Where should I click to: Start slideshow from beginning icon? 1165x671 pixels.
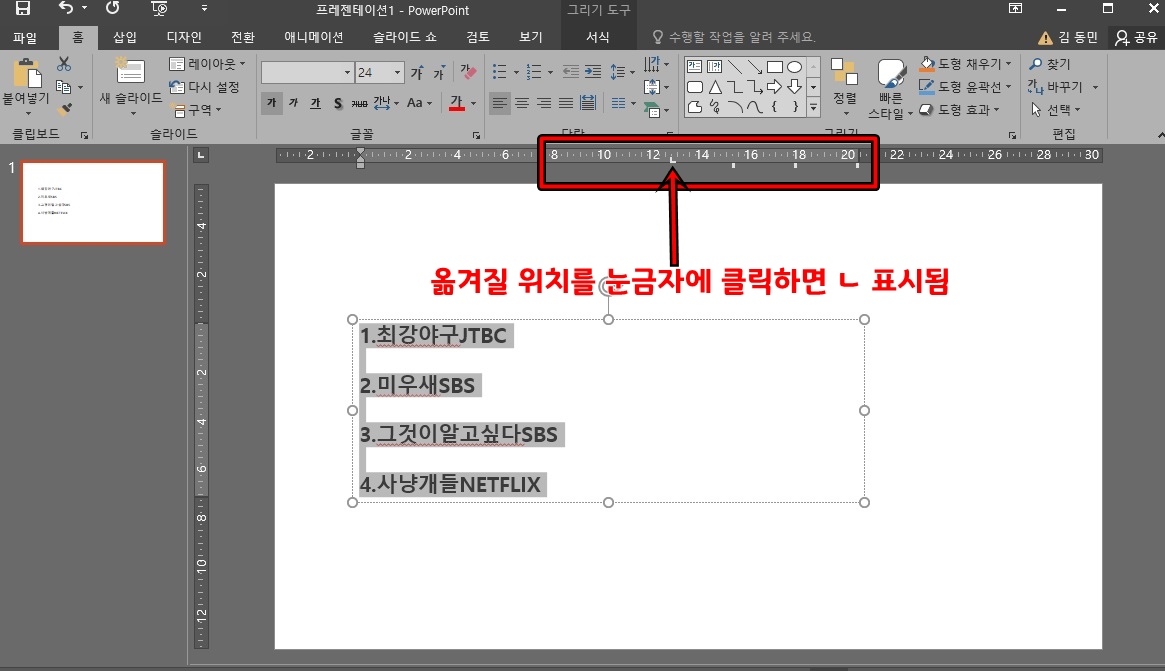point(159,9)
